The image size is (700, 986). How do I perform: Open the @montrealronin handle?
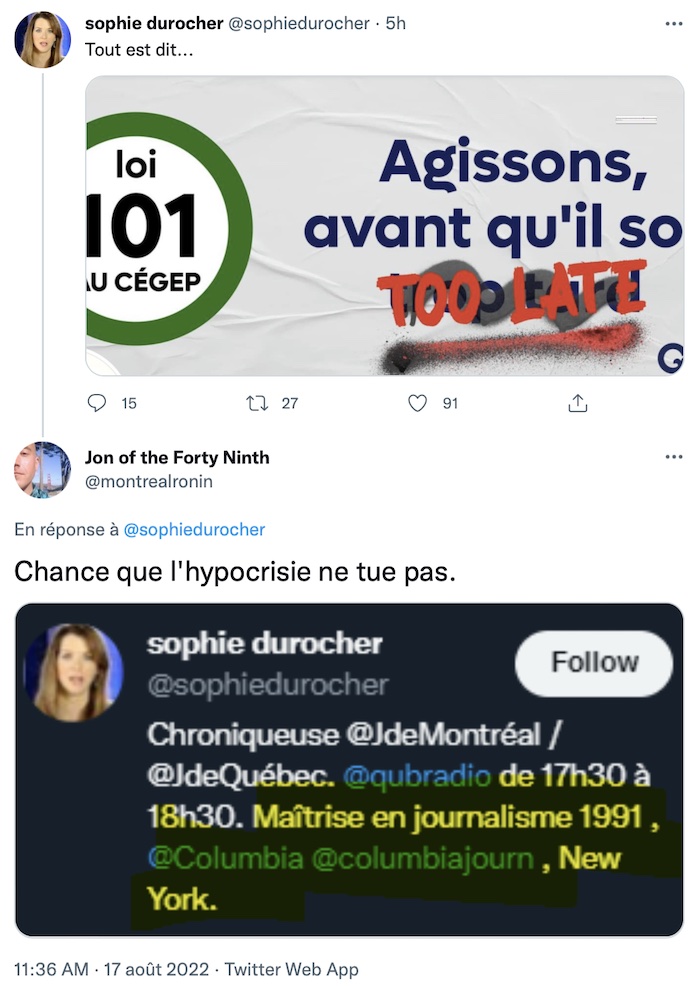click(149, 482)
